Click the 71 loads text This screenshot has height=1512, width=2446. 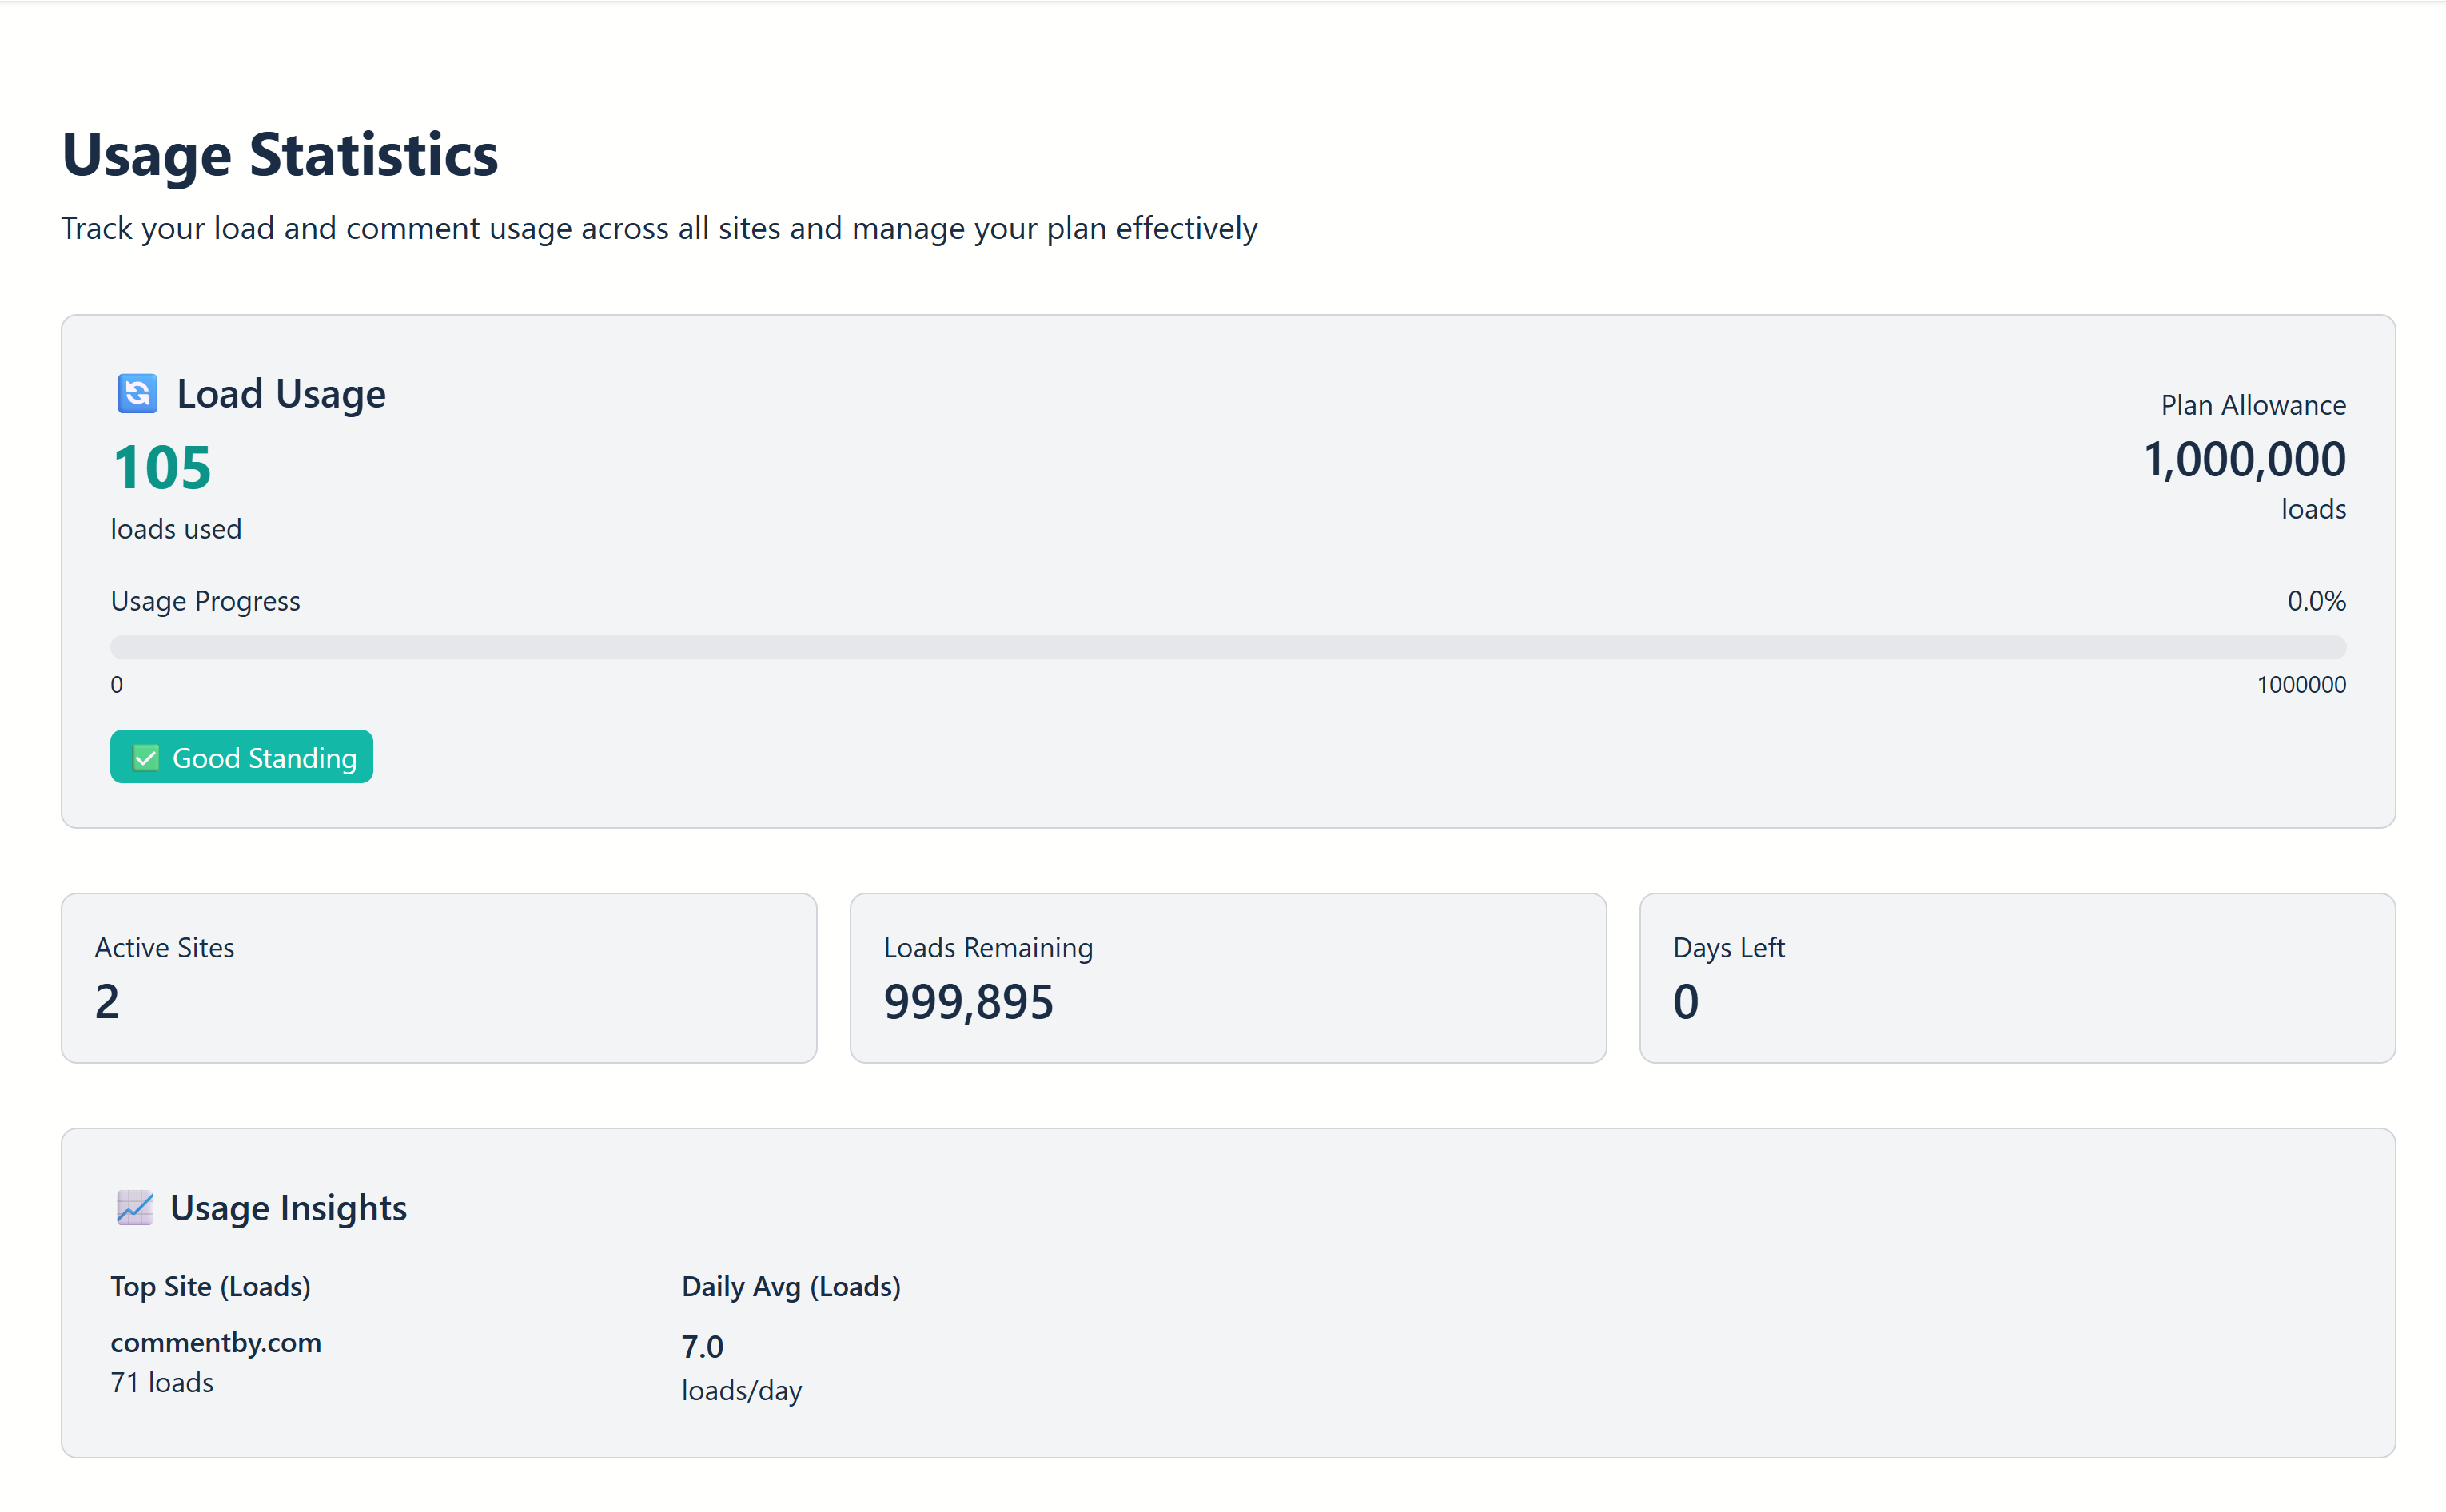[x=162, y=1382]
